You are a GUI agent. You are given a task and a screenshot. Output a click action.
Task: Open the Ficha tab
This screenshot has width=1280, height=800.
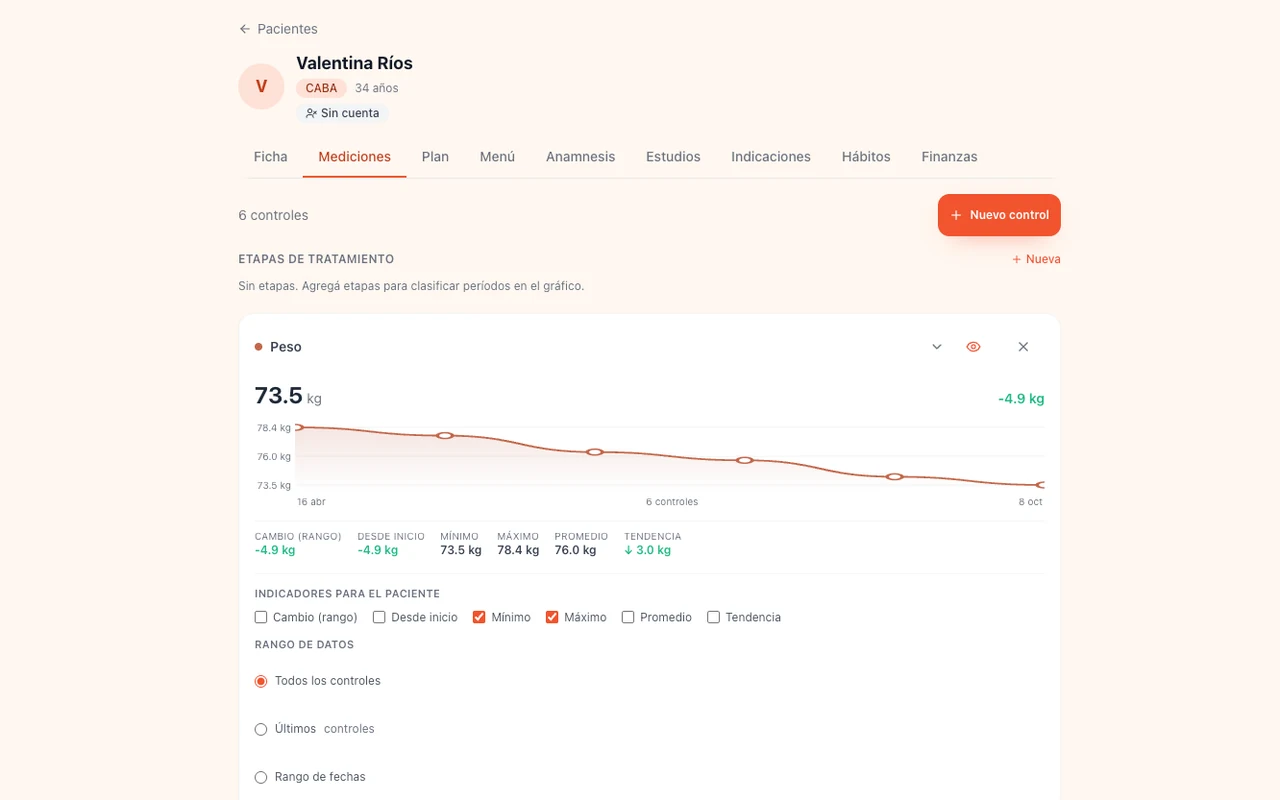270,157
